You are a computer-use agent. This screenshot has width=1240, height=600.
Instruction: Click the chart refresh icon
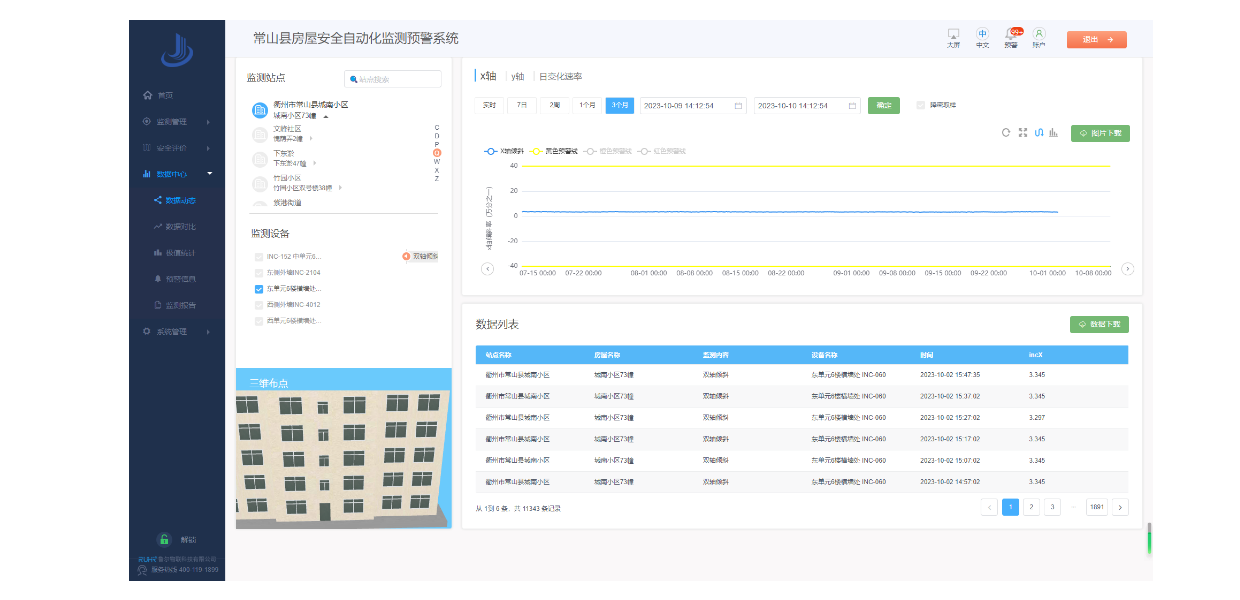click(x=1006, y=133)
